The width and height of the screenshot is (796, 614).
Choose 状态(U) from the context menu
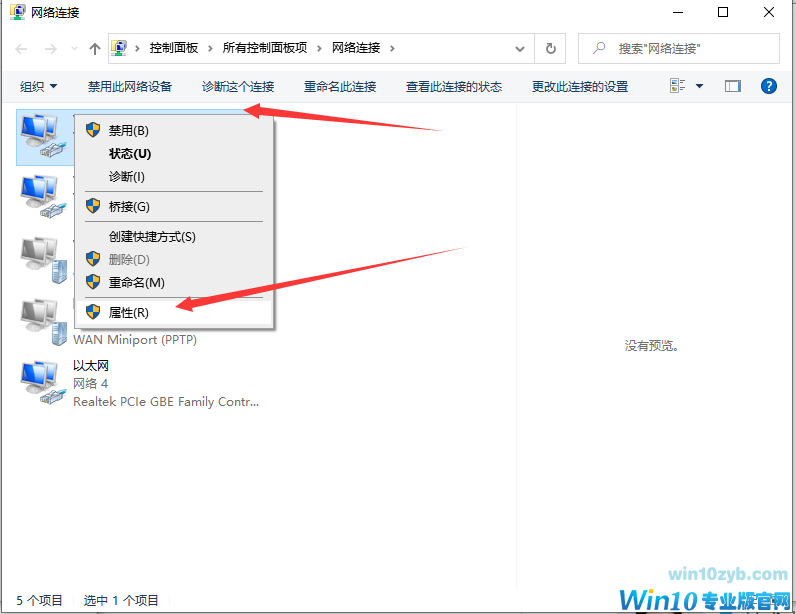[174, 153]
